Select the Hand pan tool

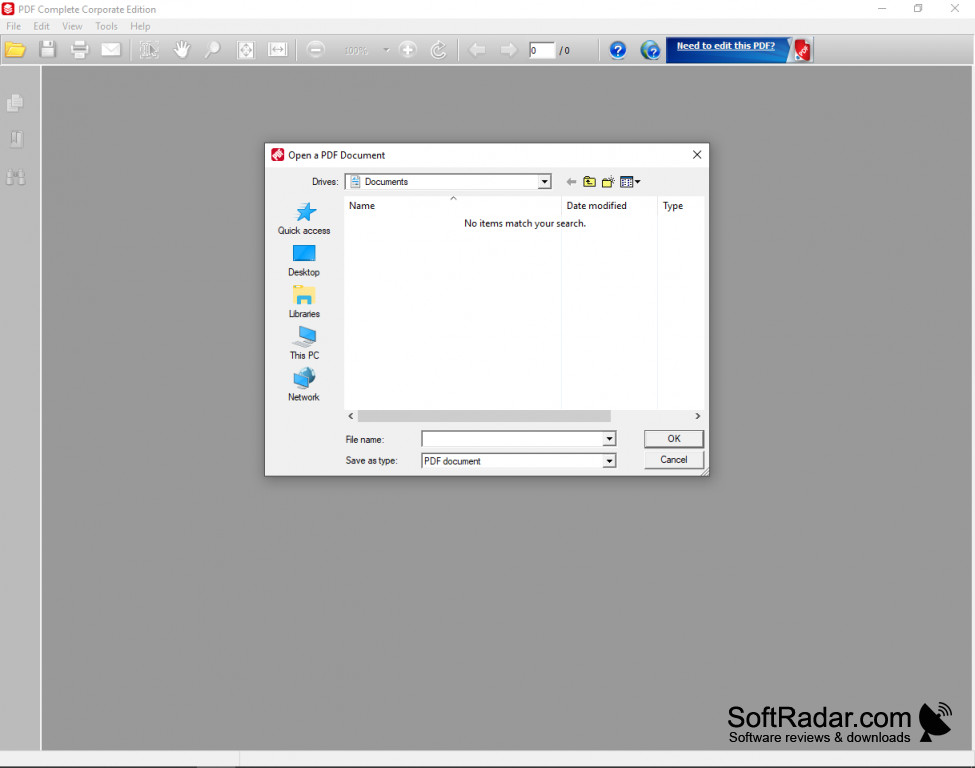pos(182,49)
